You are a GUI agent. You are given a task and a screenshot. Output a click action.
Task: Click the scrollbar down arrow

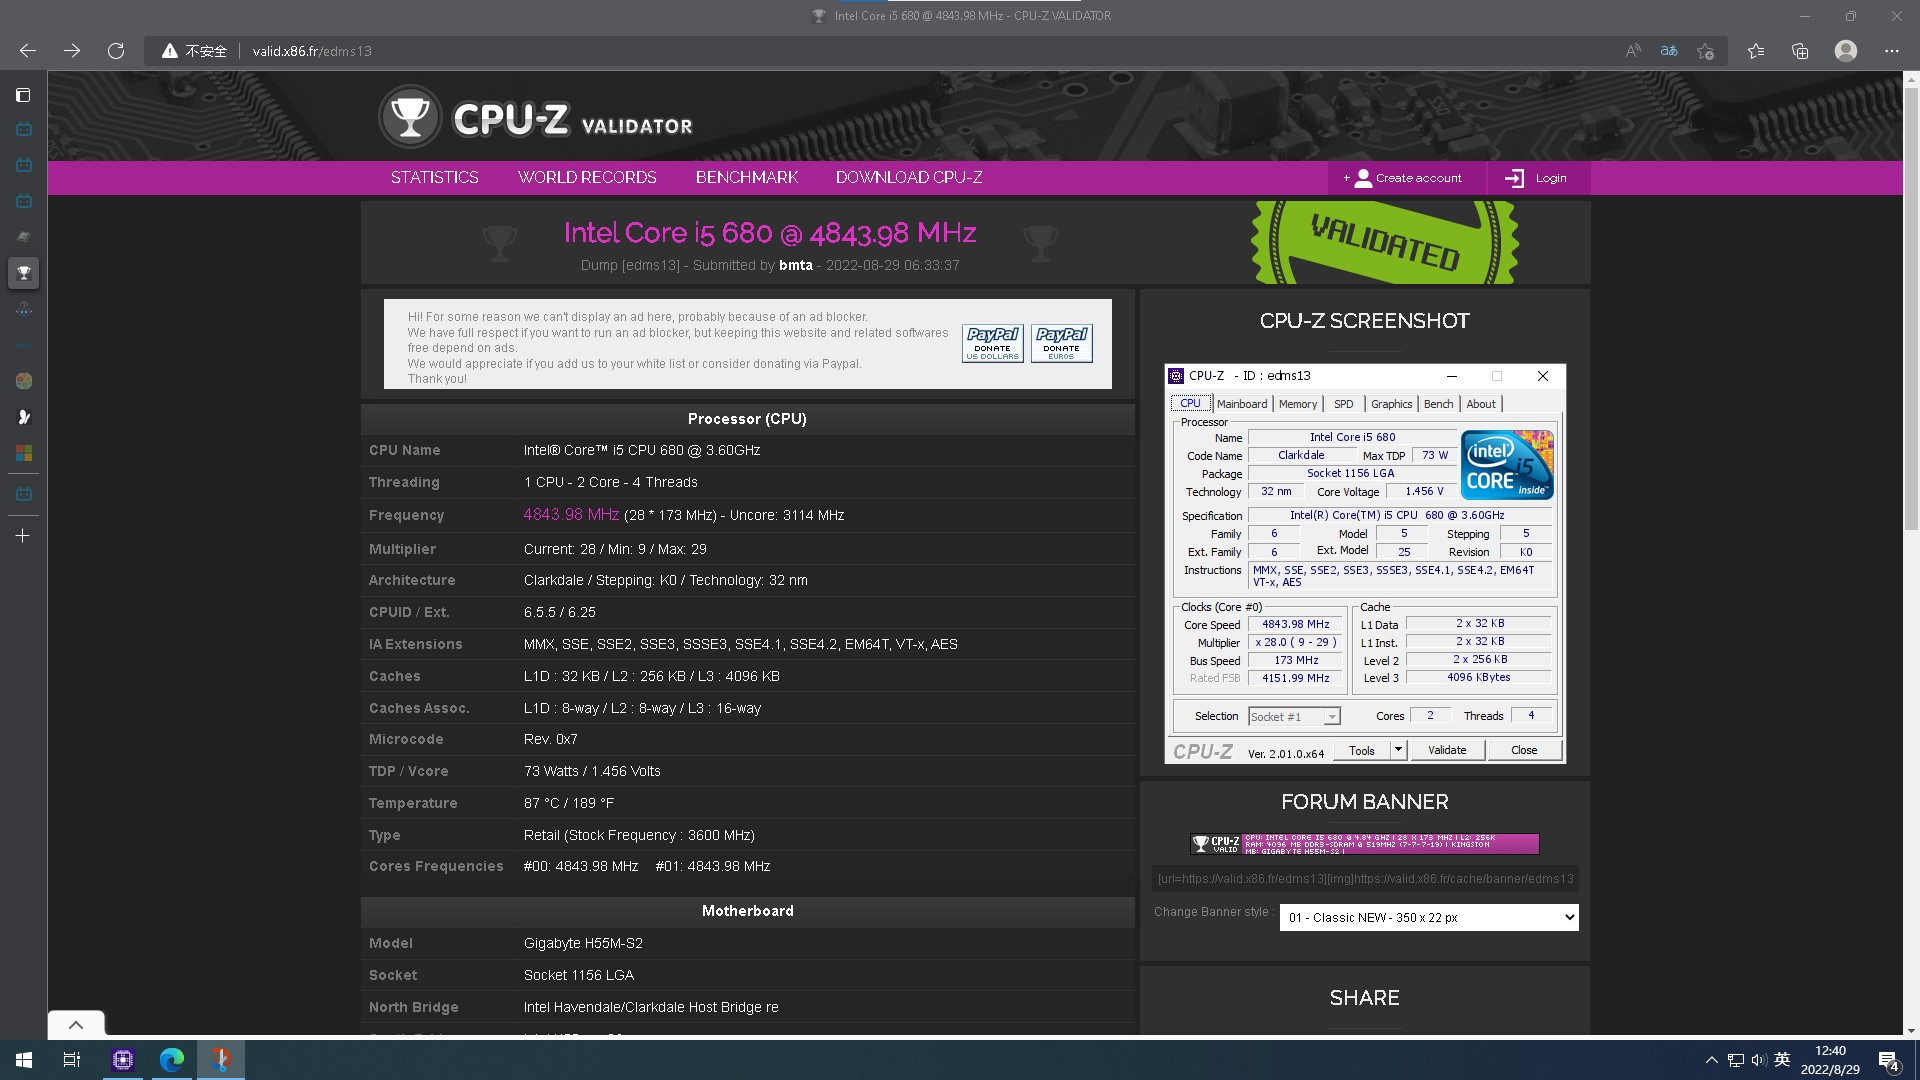(1911, 1030)
